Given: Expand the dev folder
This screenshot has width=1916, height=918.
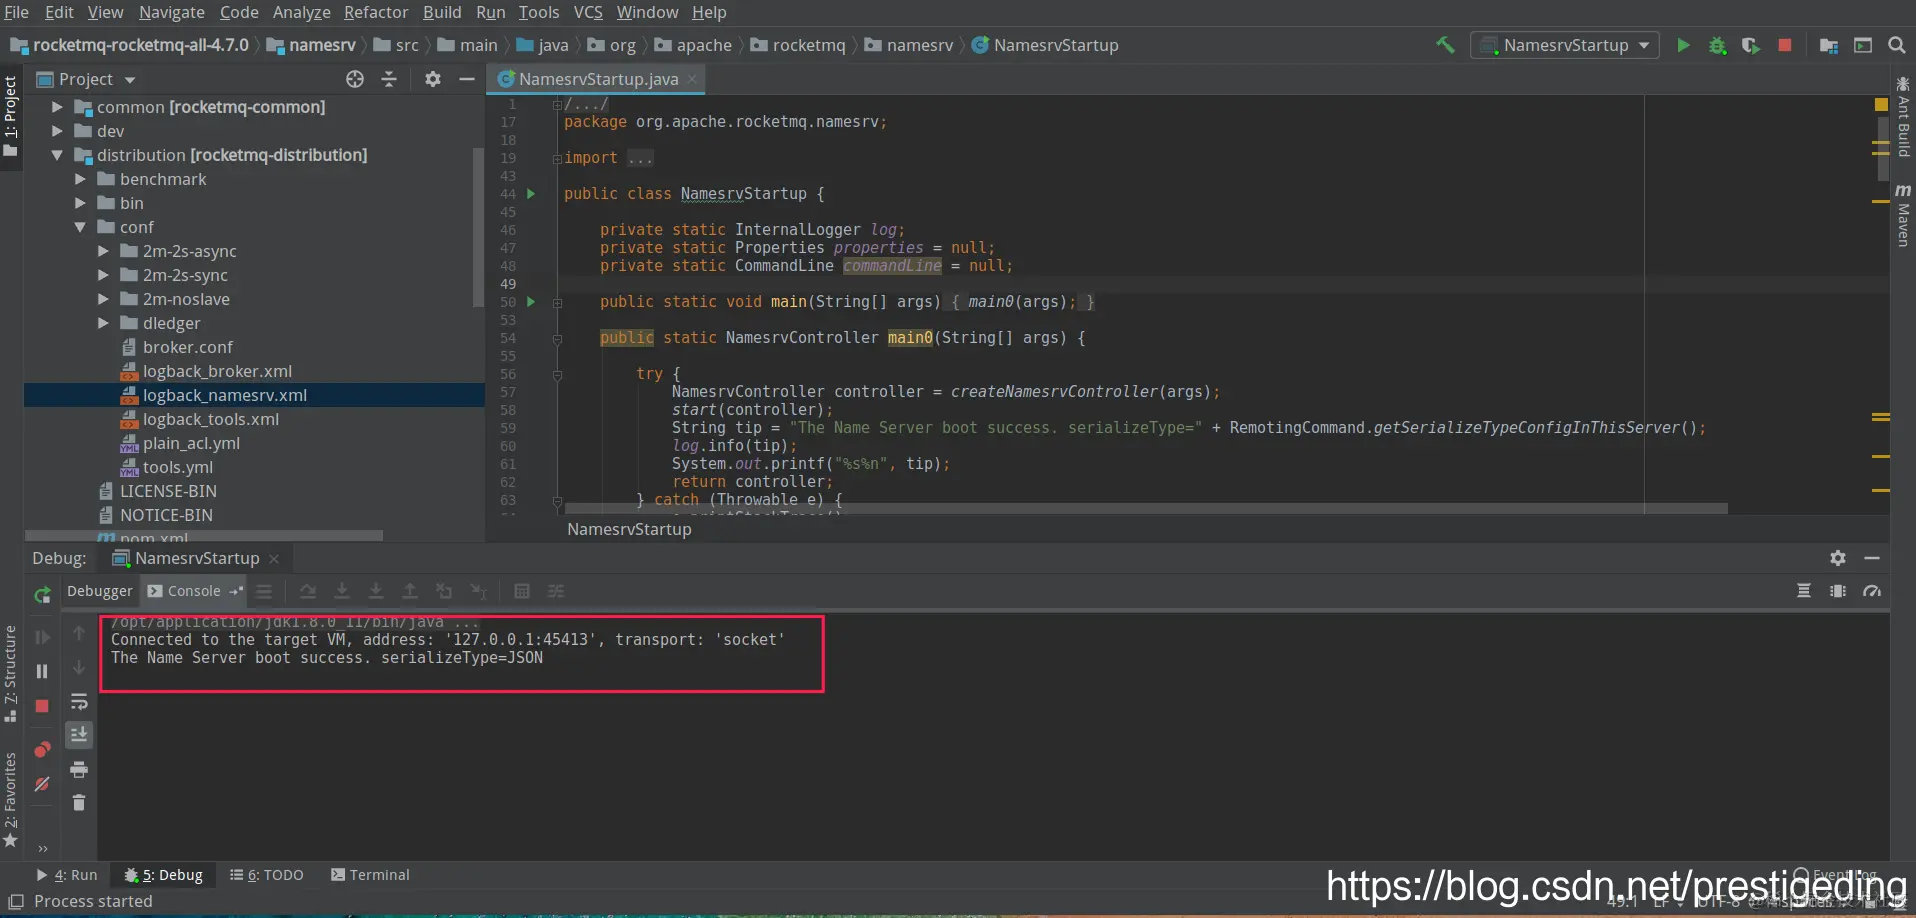Looking at the screenshot, I should (x=57, y=131).
